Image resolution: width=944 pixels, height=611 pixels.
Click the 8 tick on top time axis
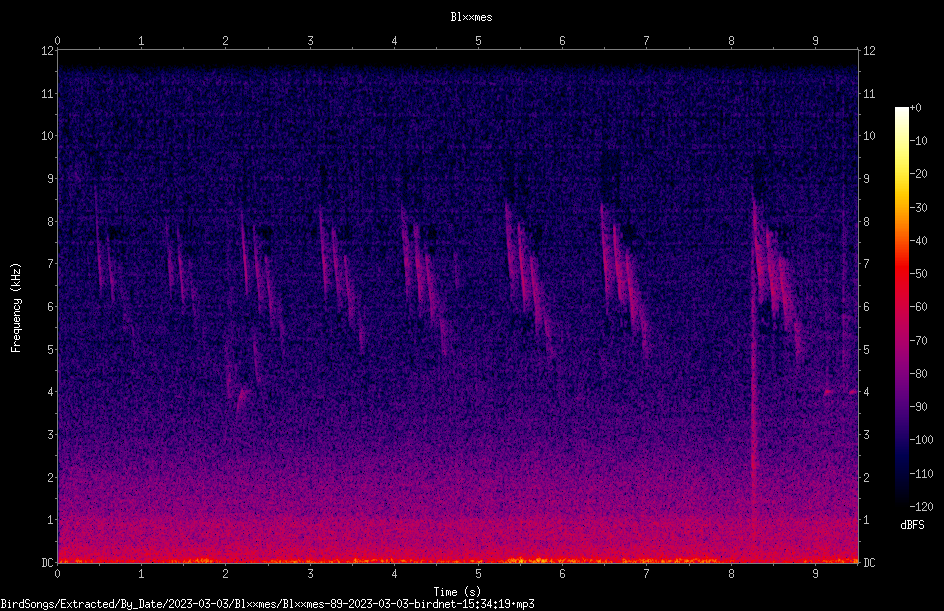[731, 41]
